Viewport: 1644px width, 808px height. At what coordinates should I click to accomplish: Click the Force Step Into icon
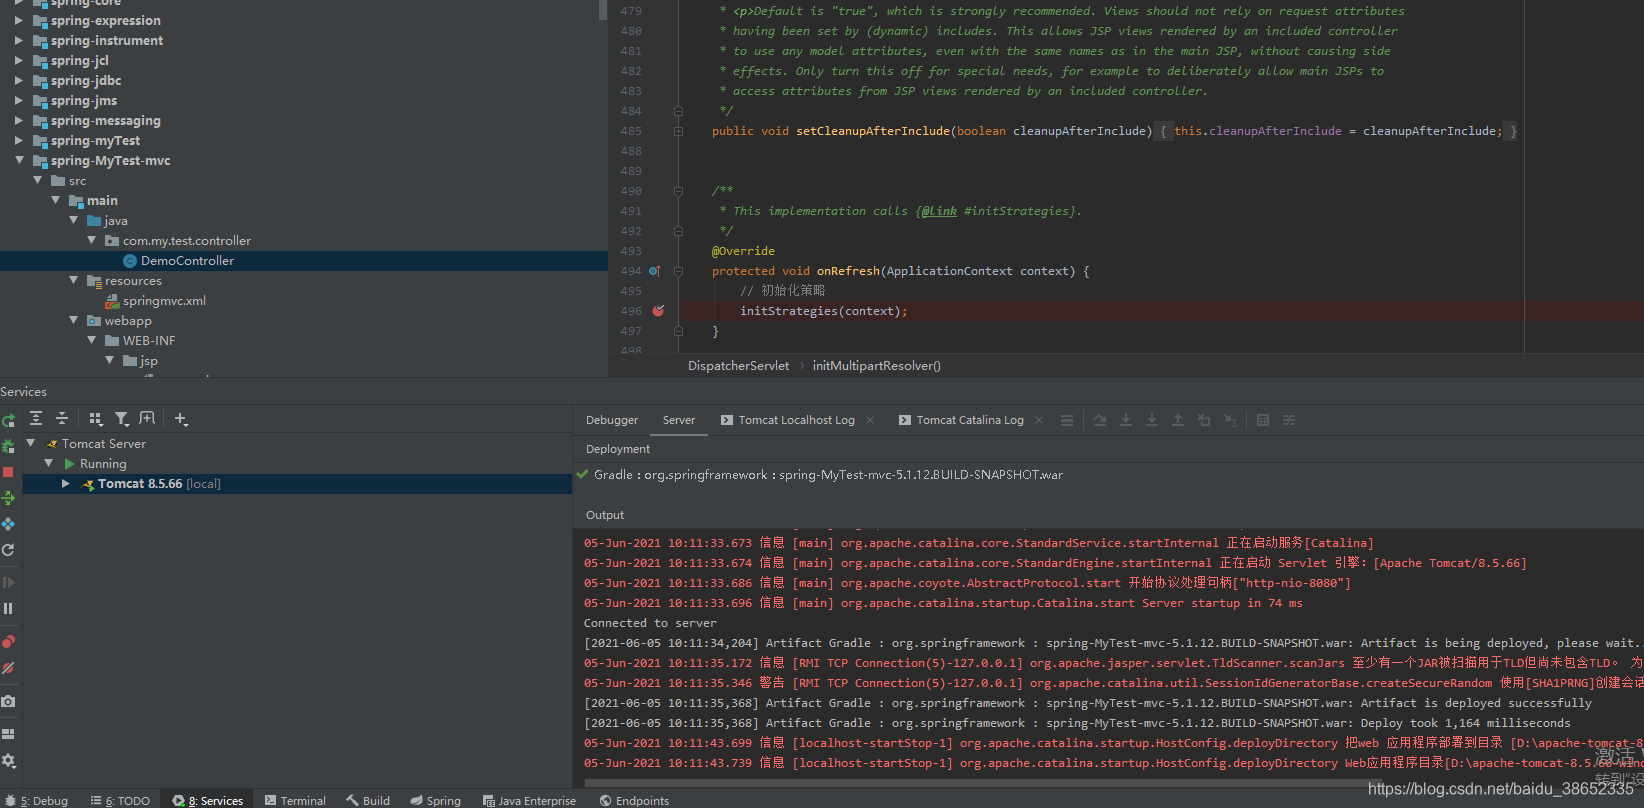tap(1152, 420)
